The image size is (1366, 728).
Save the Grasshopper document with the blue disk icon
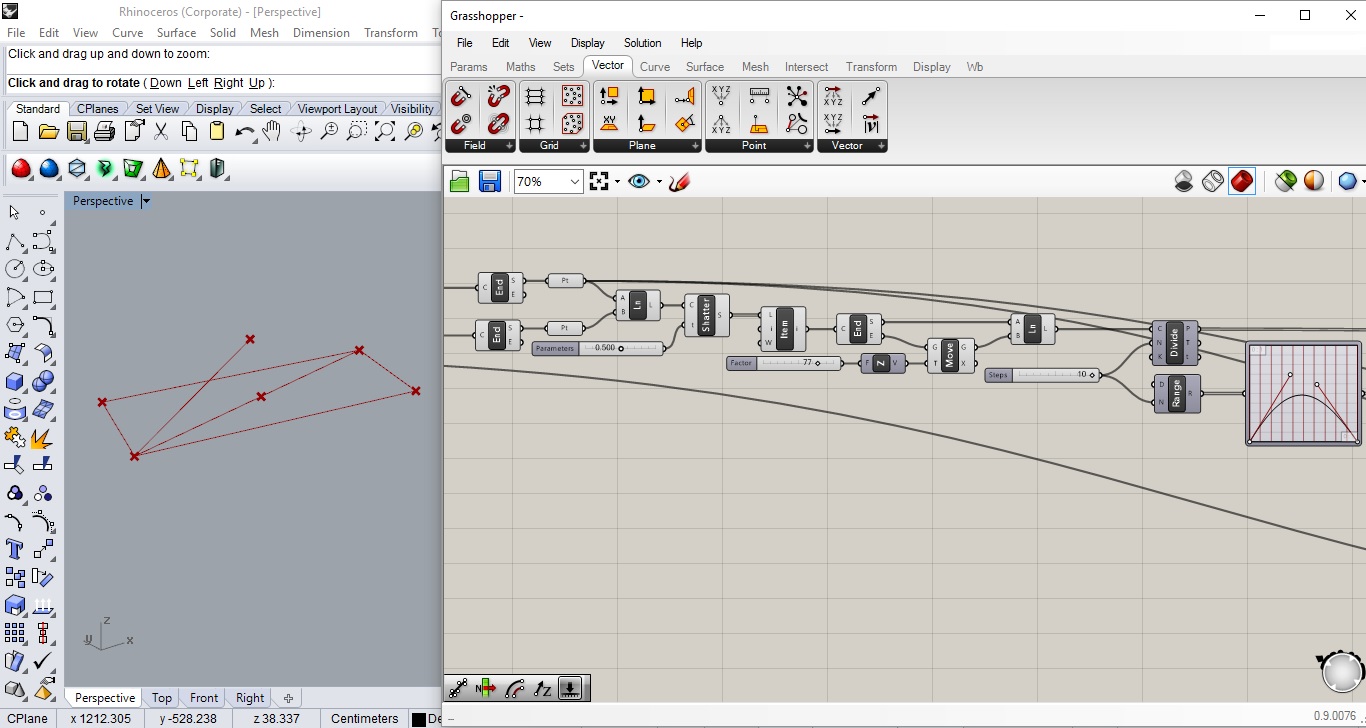[x=489, y=181]
